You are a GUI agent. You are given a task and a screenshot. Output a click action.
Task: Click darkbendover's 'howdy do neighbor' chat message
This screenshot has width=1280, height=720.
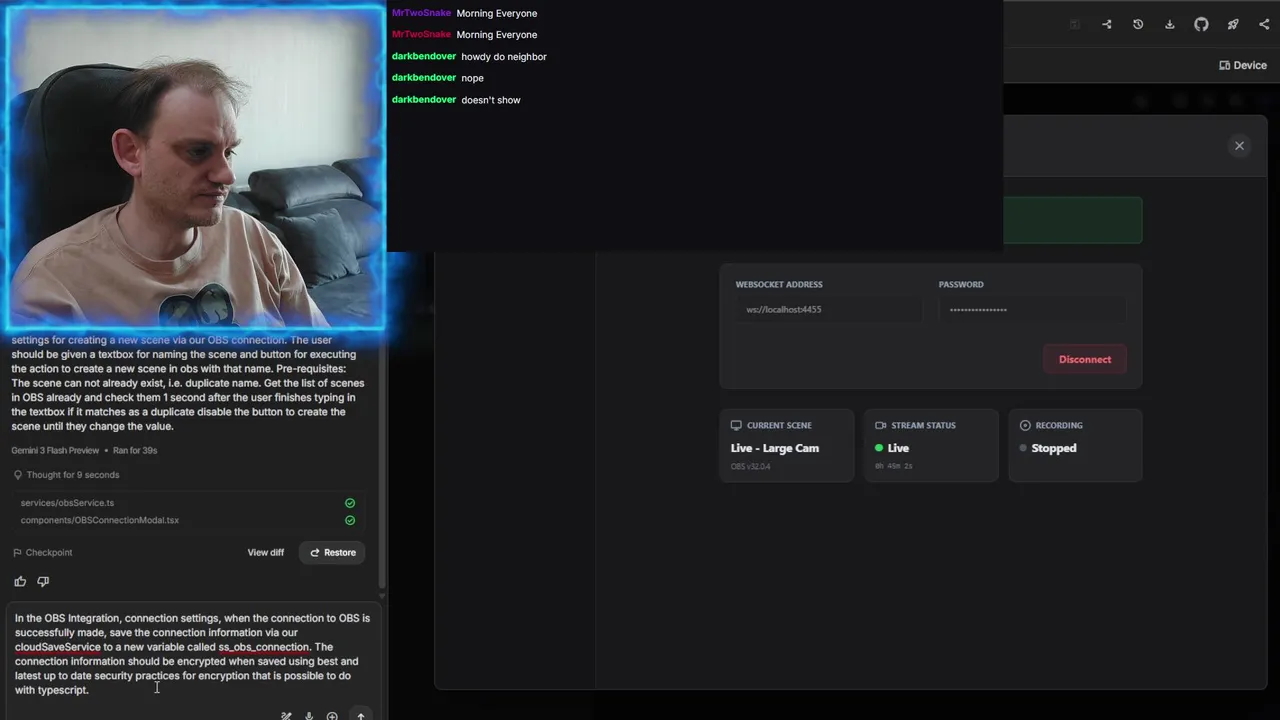504,57
